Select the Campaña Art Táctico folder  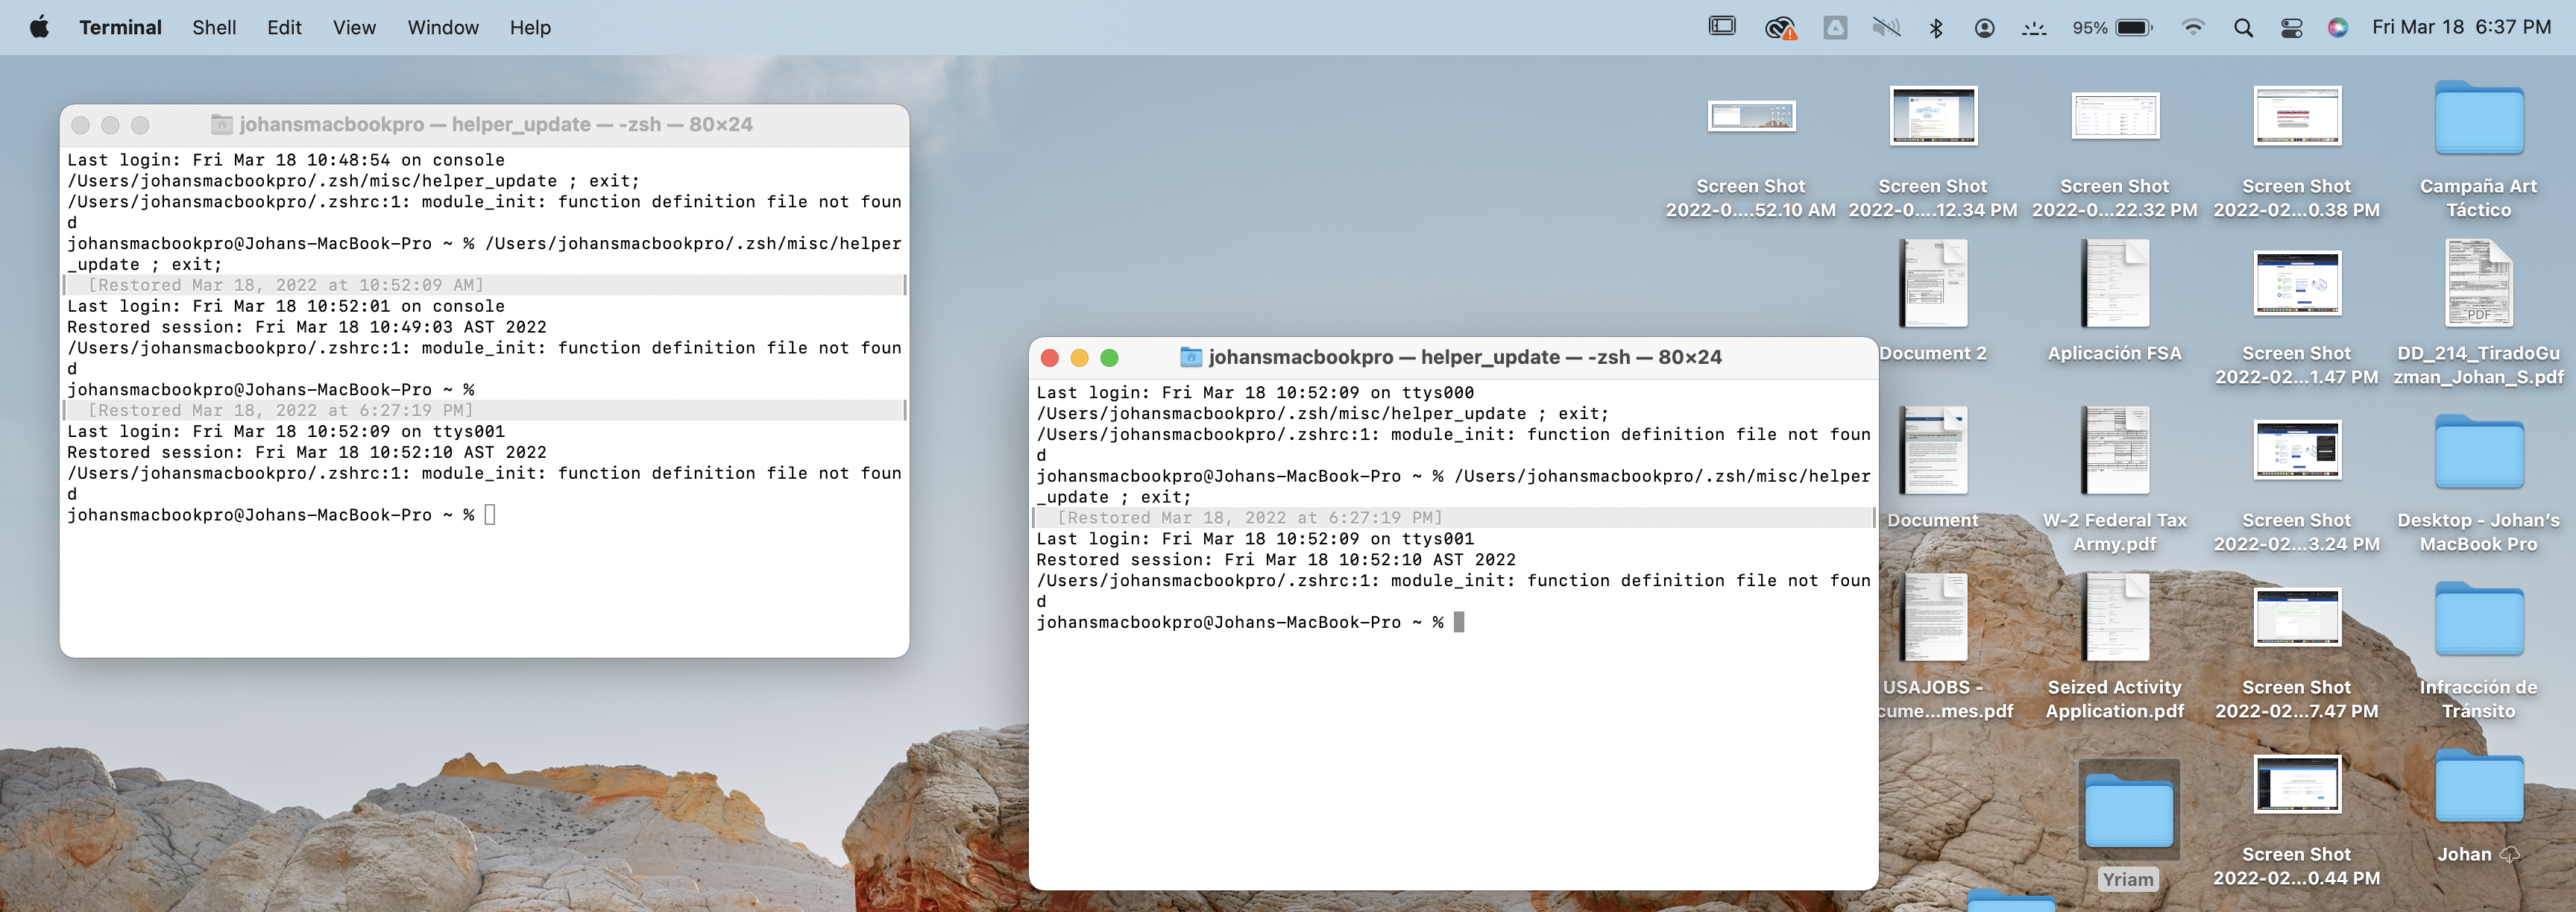point(2478,120)
